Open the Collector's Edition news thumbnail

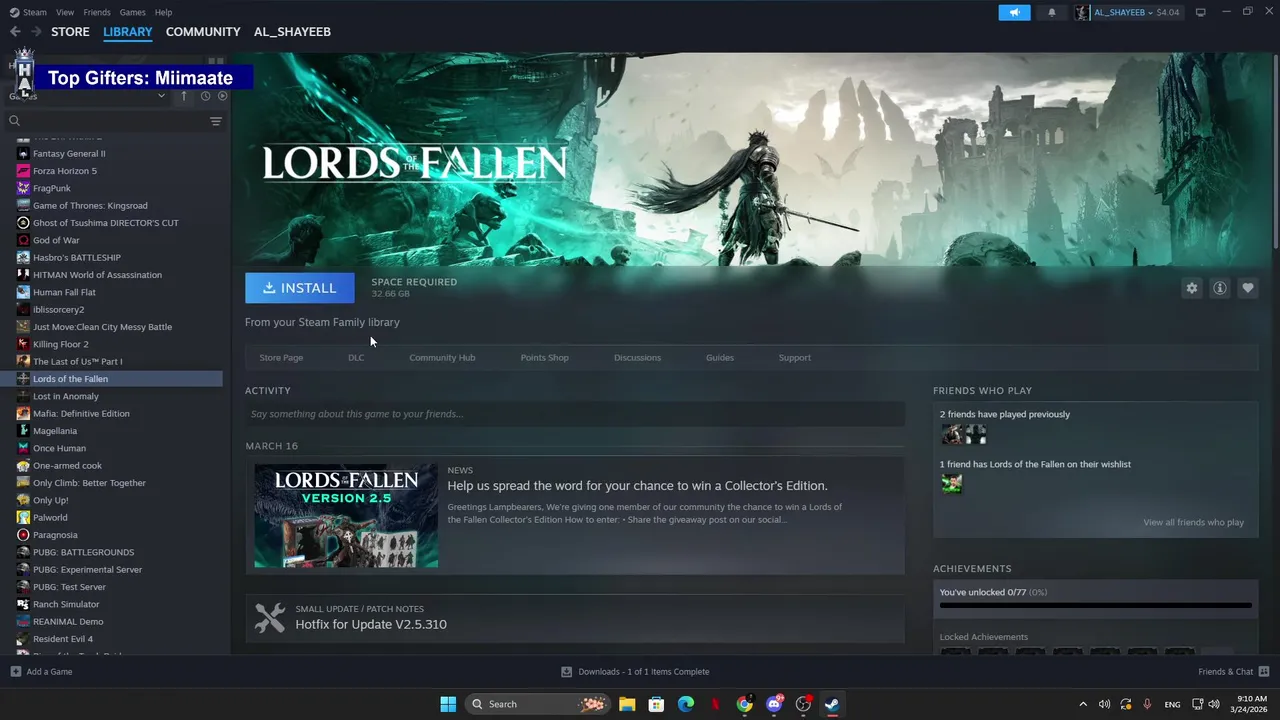(x=346, y=516)
